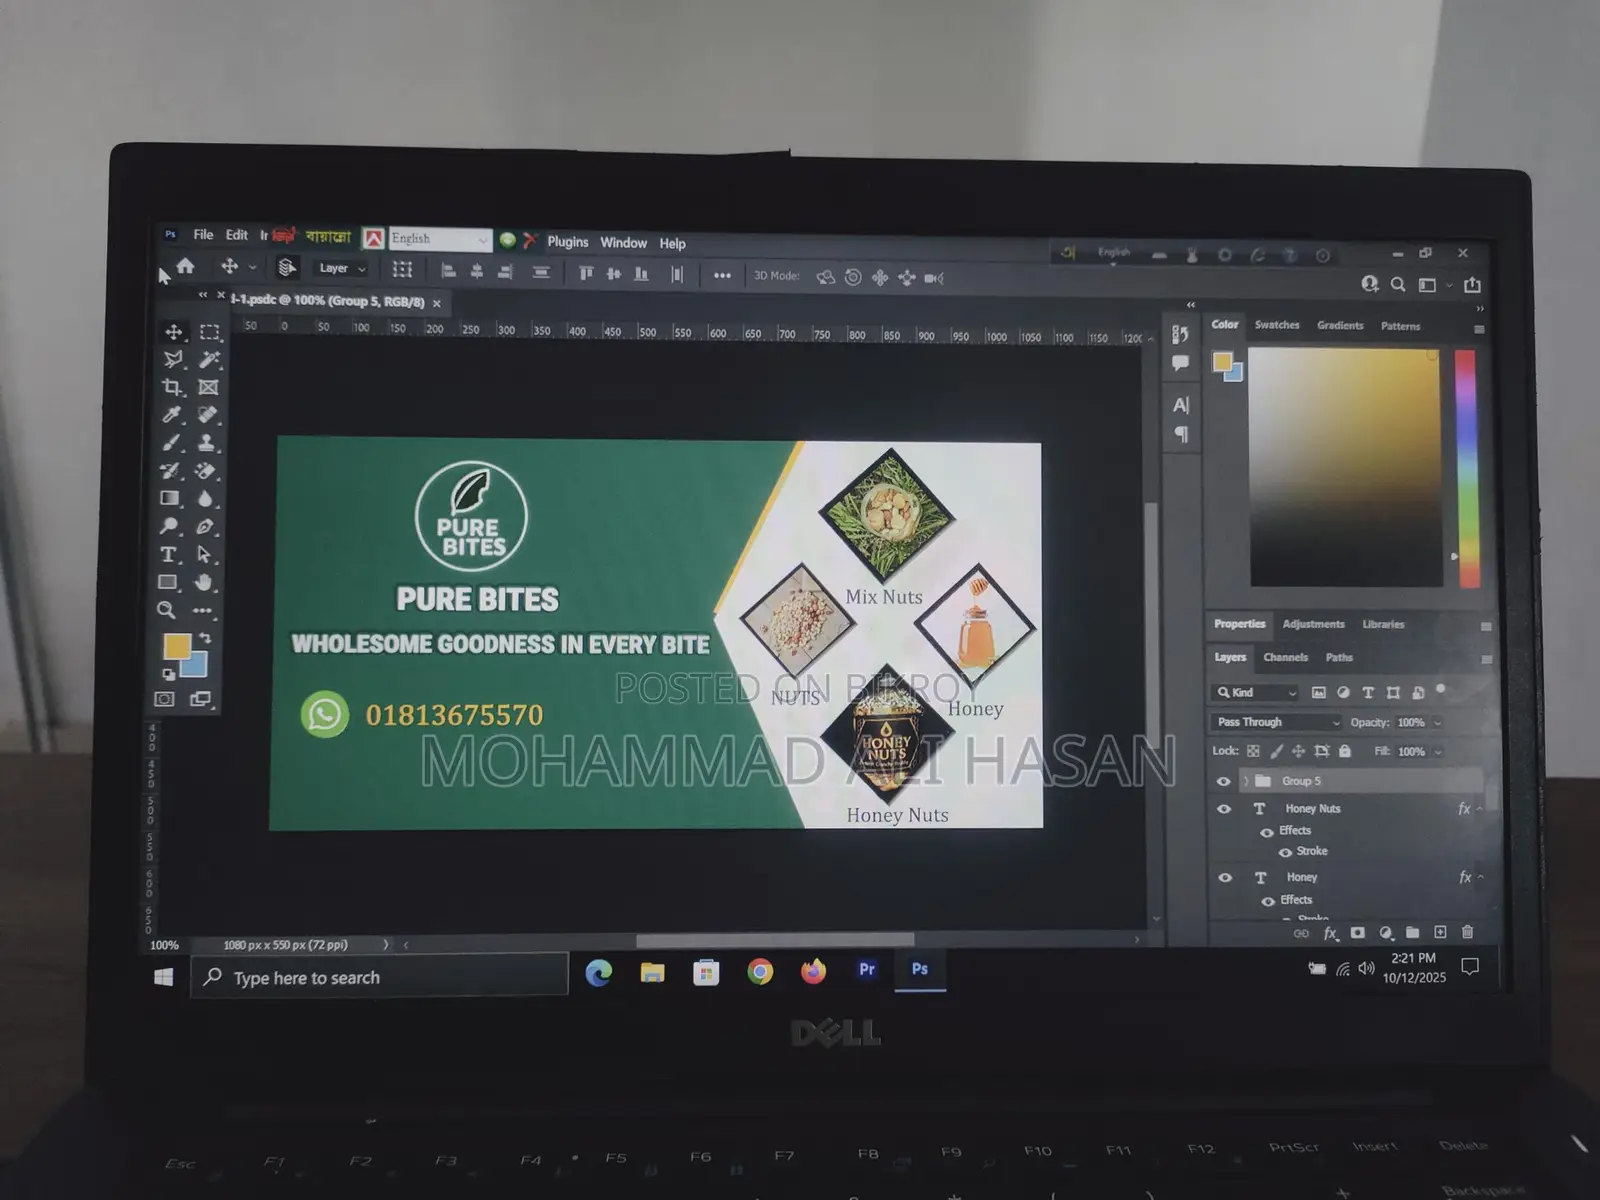1600x1200 pixels.
Task: Select the Move tool in the toolbox
Action: click(174, 332)
